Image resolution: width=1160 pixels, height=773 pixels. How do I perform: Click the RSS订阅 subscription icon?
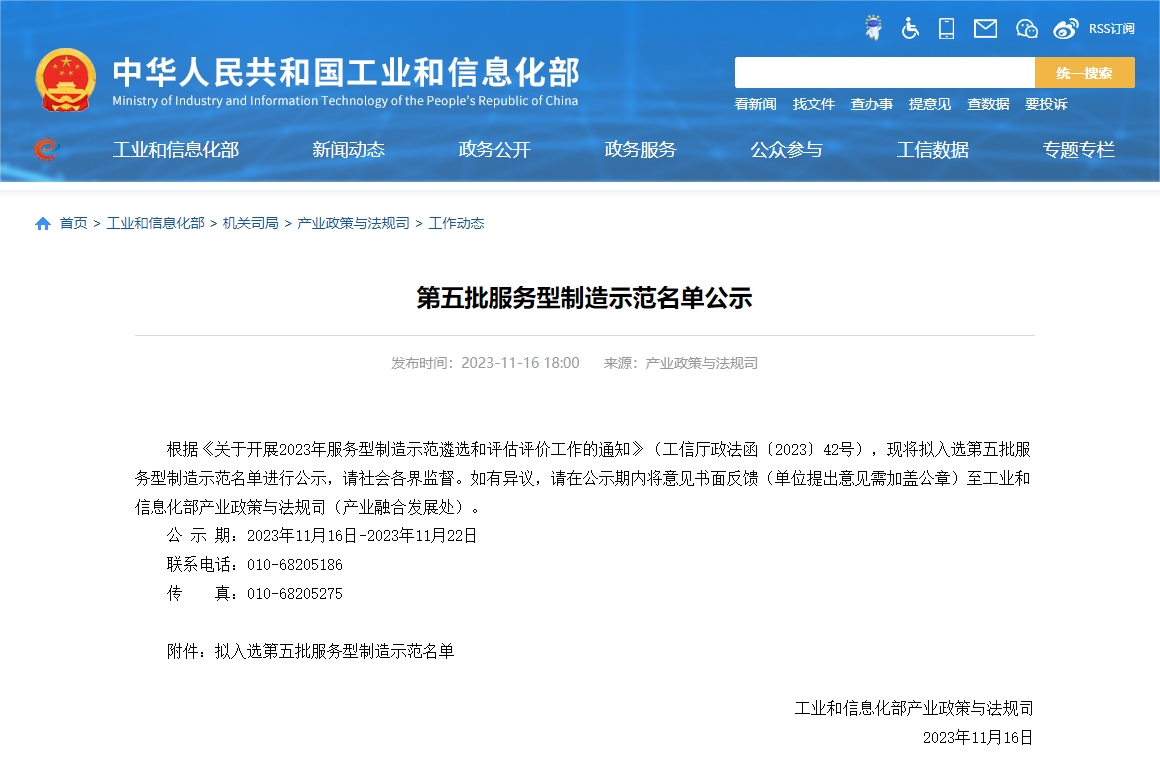tap(1110, 28)
